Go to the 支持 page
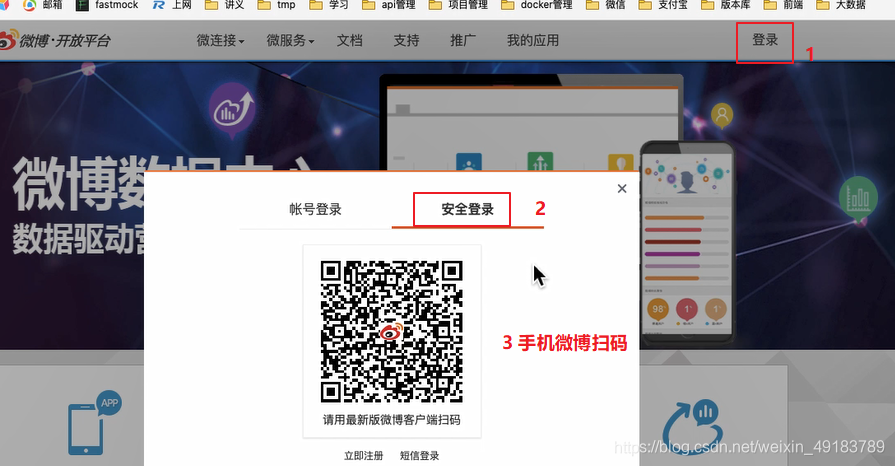 406,41
